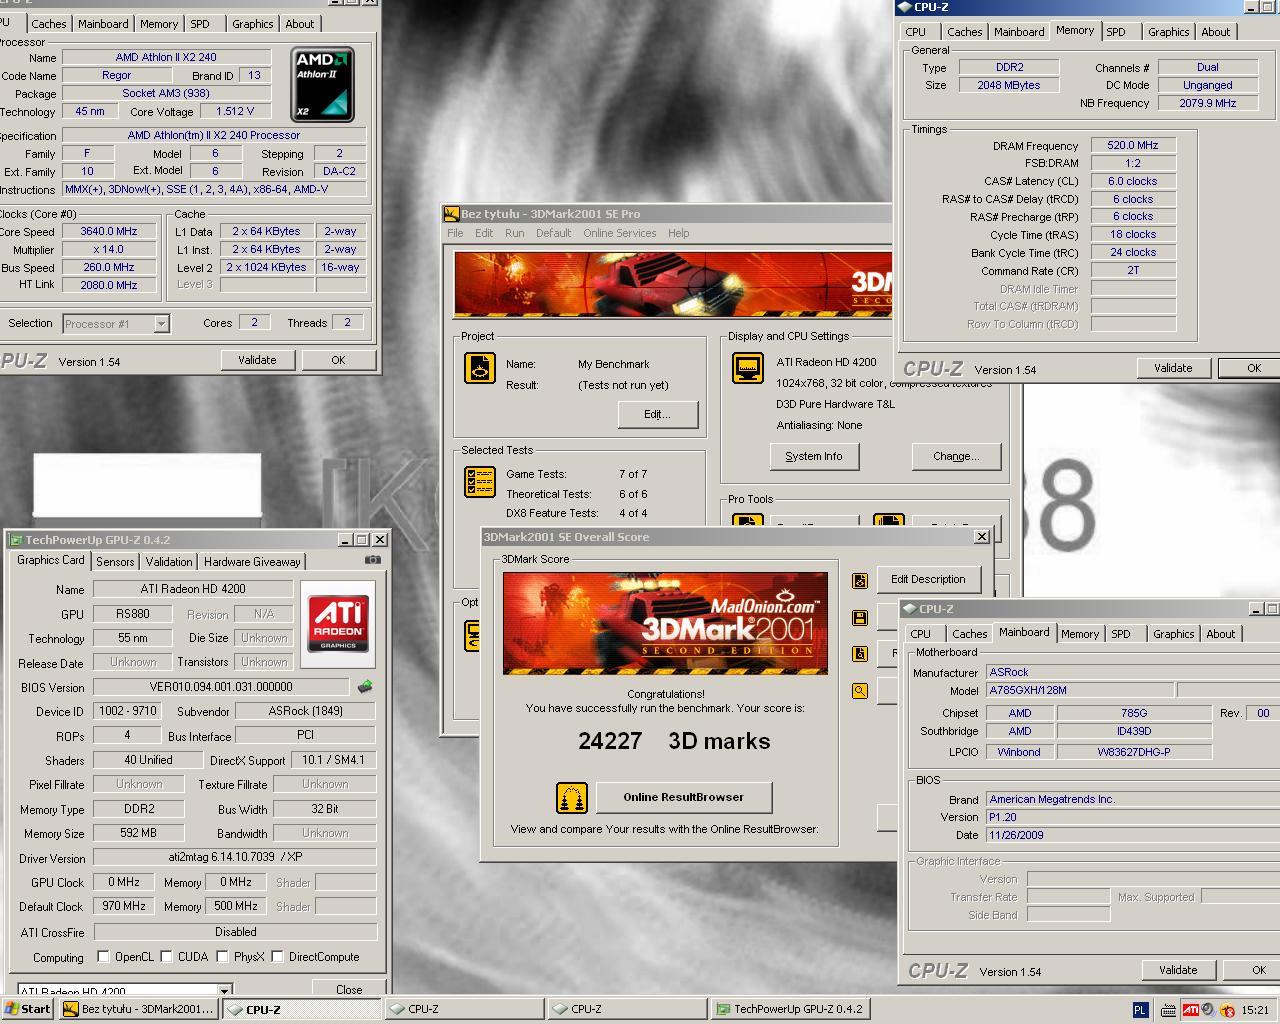Open the Default menu in 3DMark2001
The height and width of the screenshot is (1024, 1280).
tap(553, 233)
